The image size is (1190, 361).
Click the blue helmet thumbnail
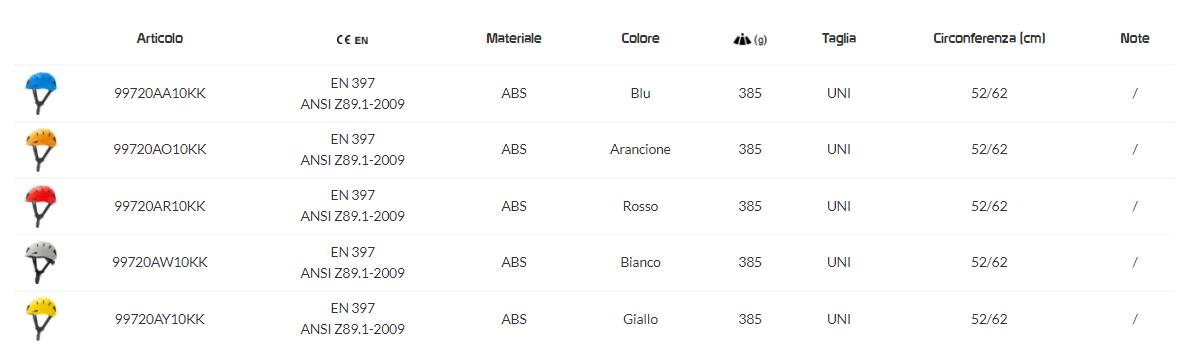tap(41, 93)
